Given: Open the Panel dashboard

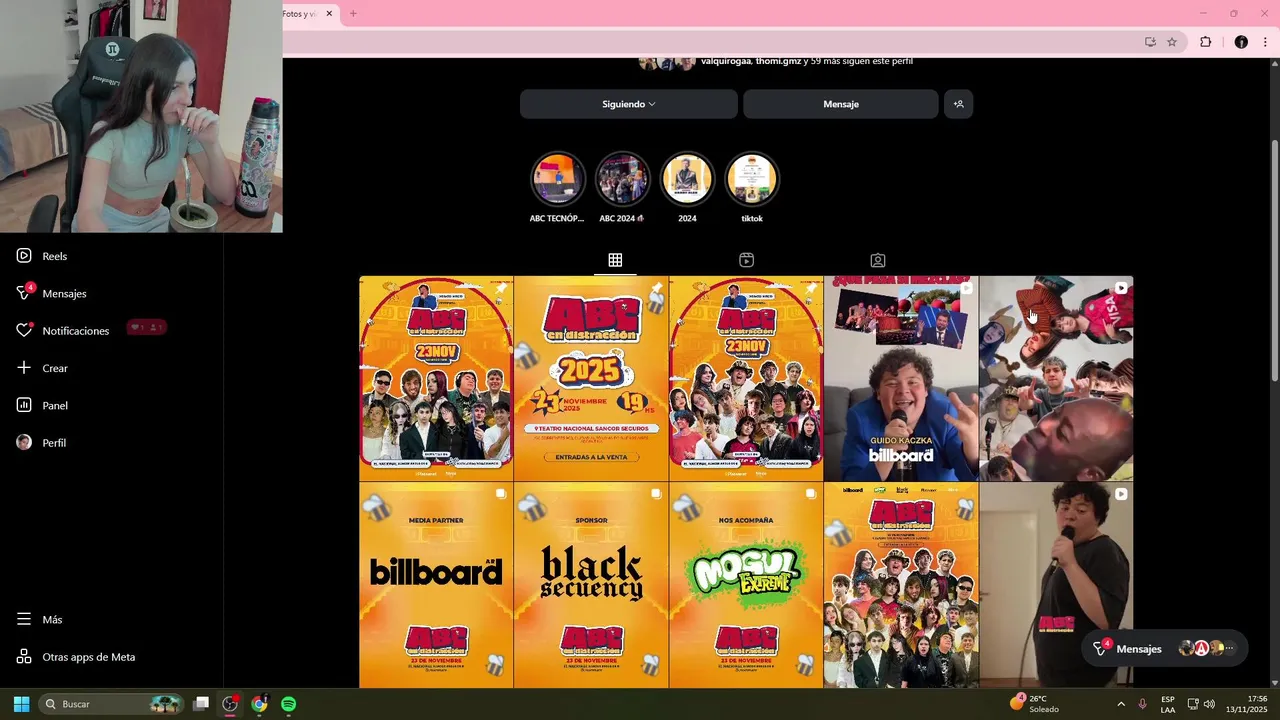Looking at the screenshot, I should pos(42,405).
